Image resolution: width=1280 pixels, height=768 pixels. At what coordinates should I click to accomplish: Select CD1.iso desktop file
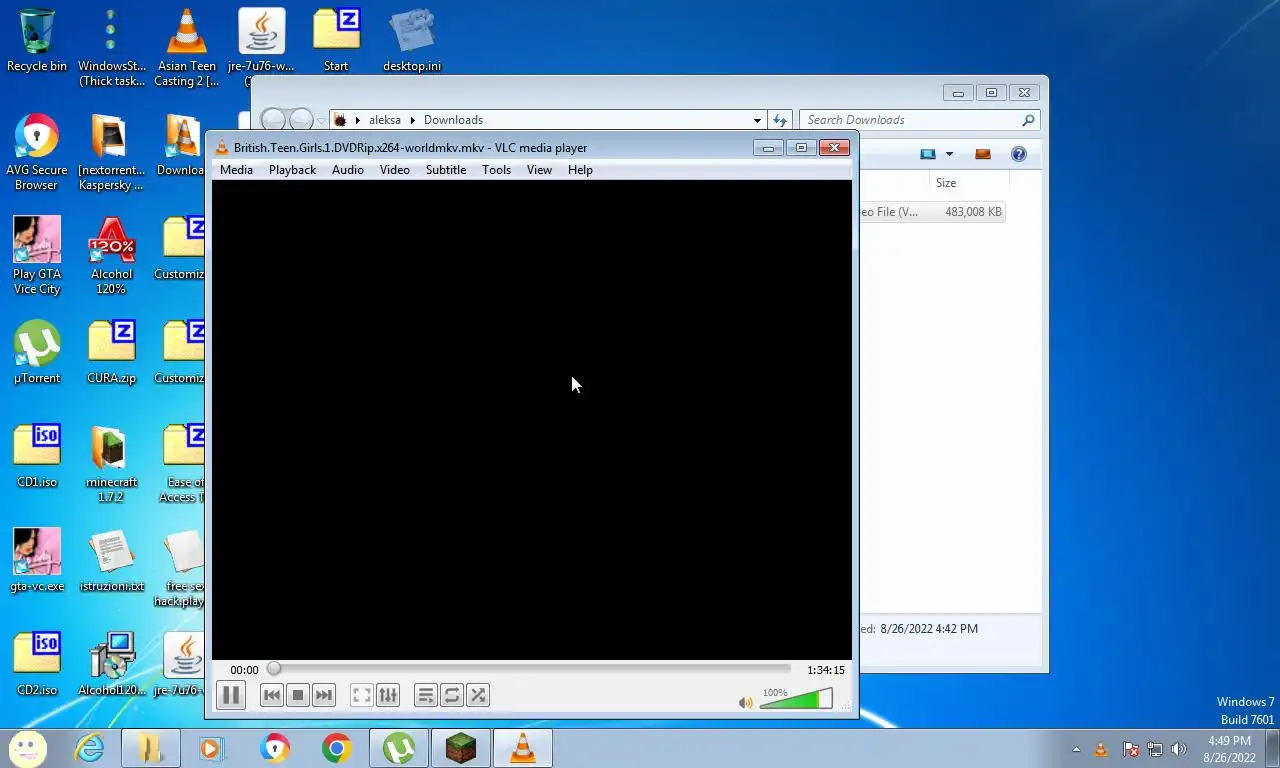[37, 456]
